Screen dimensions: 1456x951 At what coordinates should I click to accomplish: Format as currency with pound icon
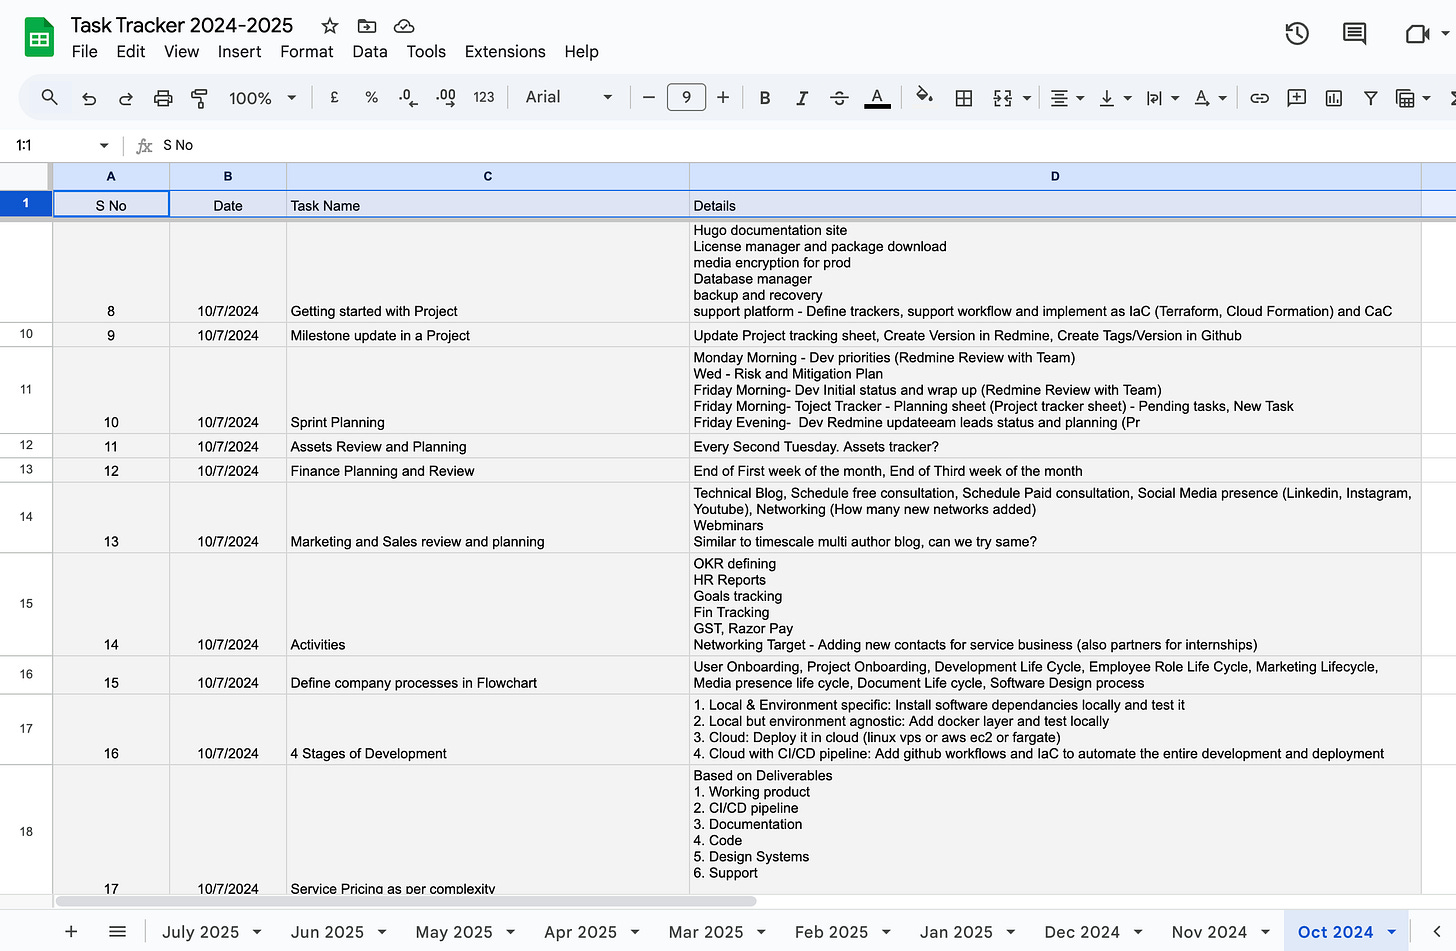[334, 97]
